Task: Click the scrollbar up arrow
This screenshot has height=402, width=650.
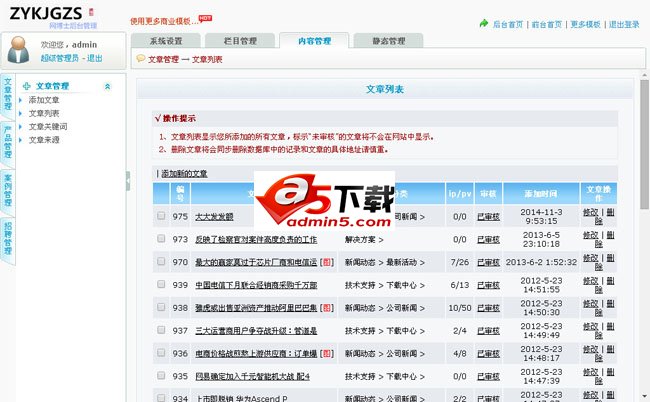Action: click(x=644, y=76)
